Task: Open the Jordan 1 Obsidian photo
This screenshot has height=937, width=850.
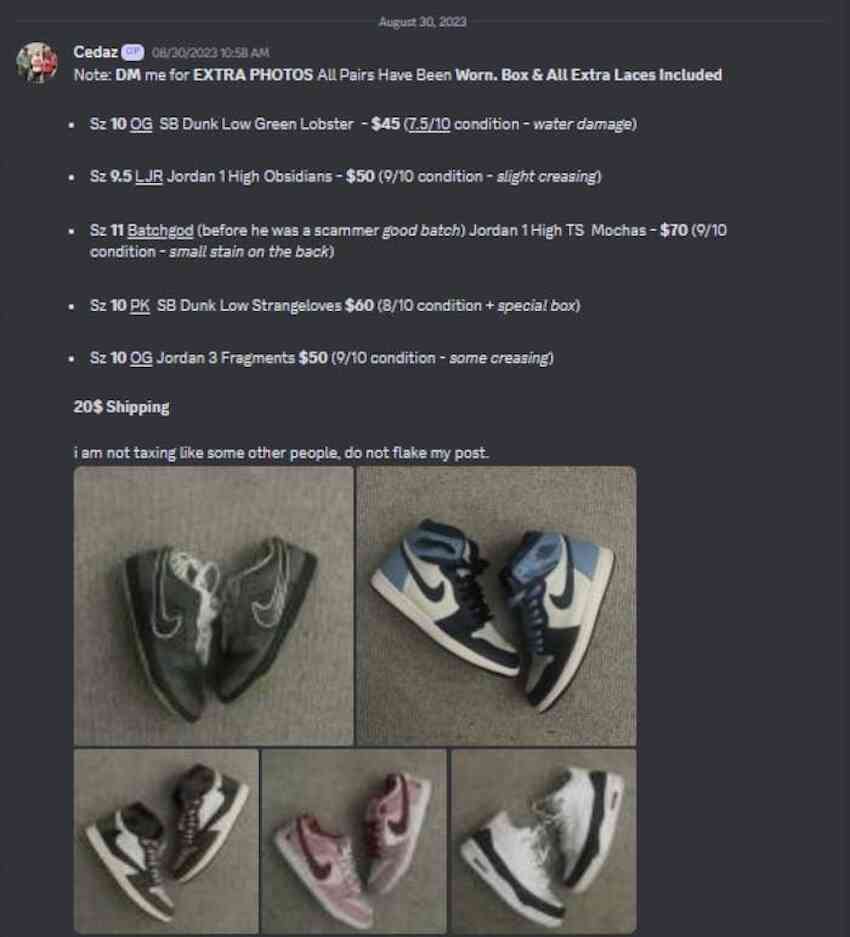Action: pos(496,606)
